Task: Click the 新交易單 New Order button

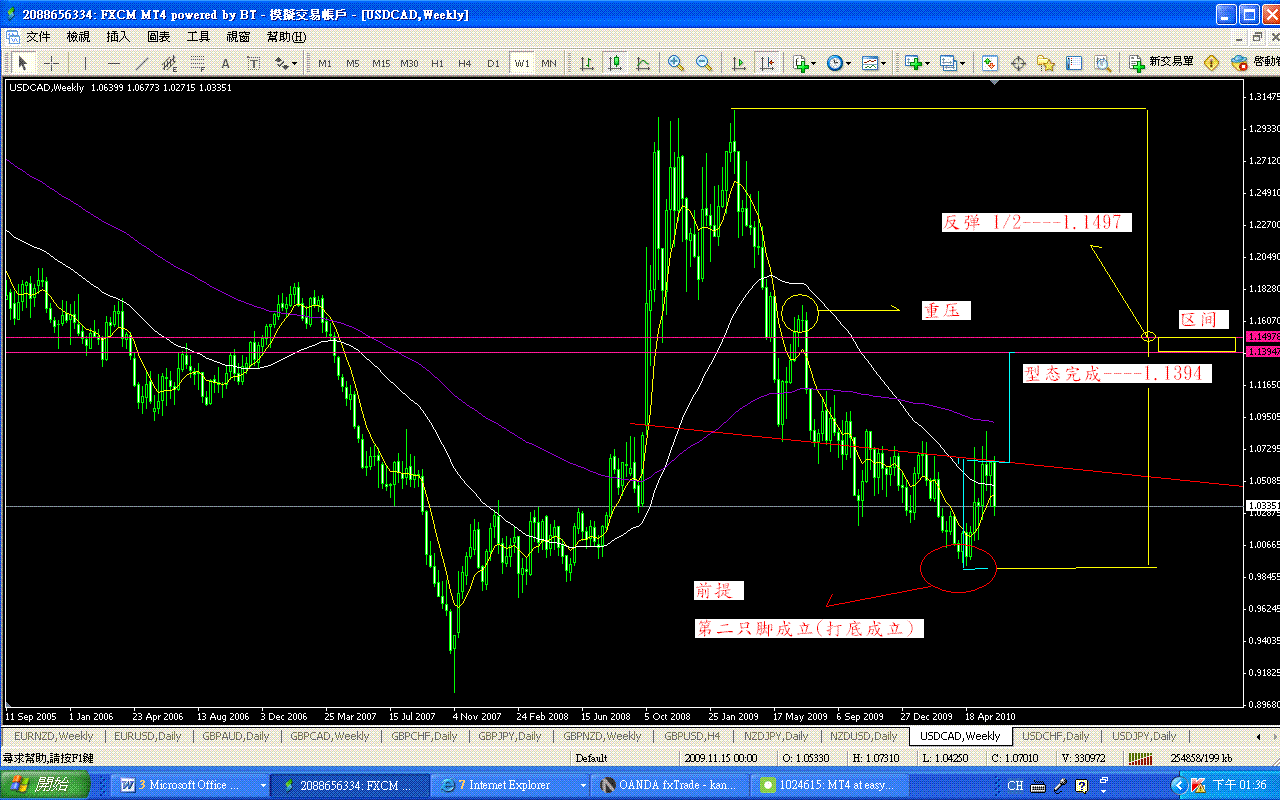Action: pos(1162,63)
